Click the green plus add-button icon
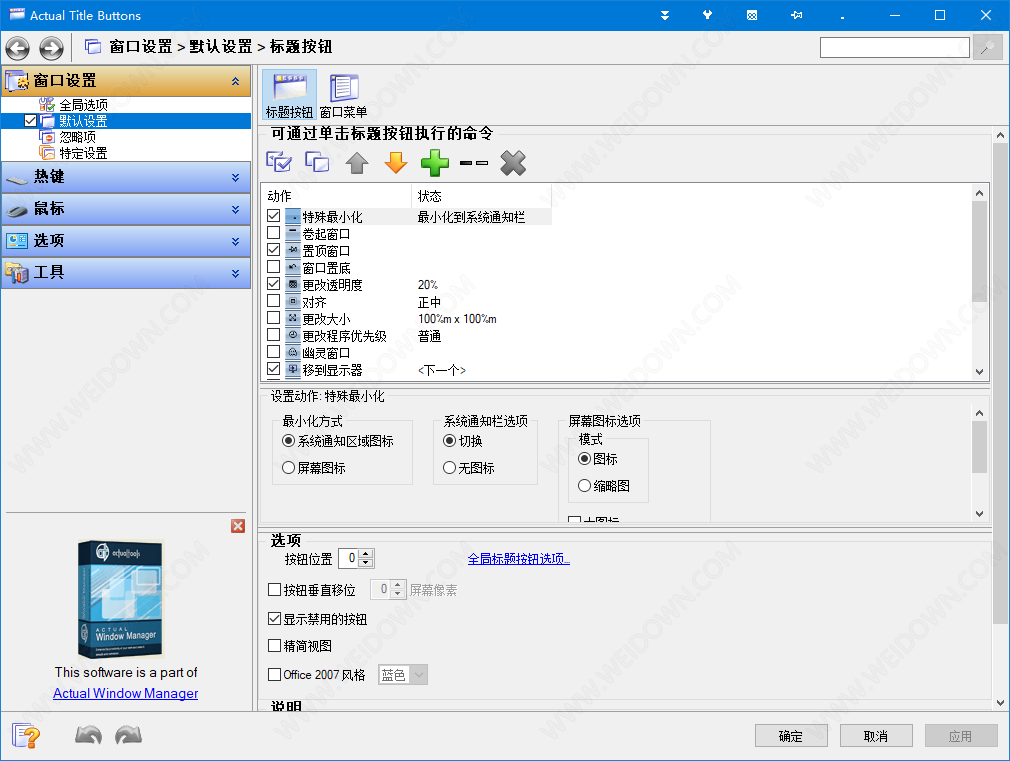1010x761 pixels. click(x=435, y=163)
